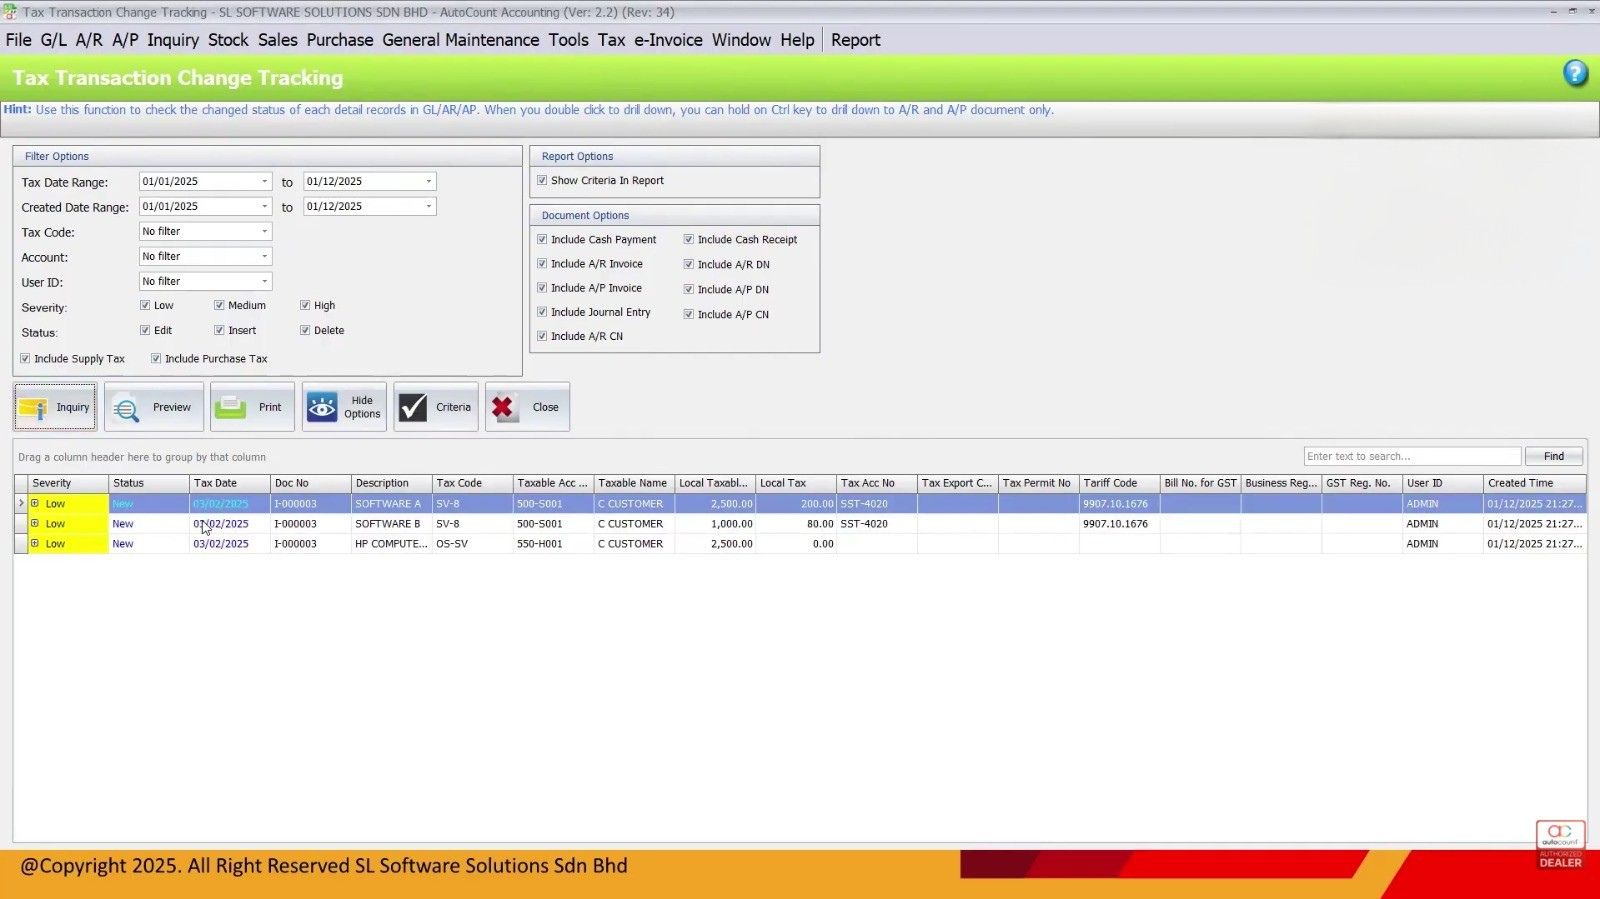Sort by the Severity column header
This screenshot has height=899, width=1600.
click(x=68, y=483)
